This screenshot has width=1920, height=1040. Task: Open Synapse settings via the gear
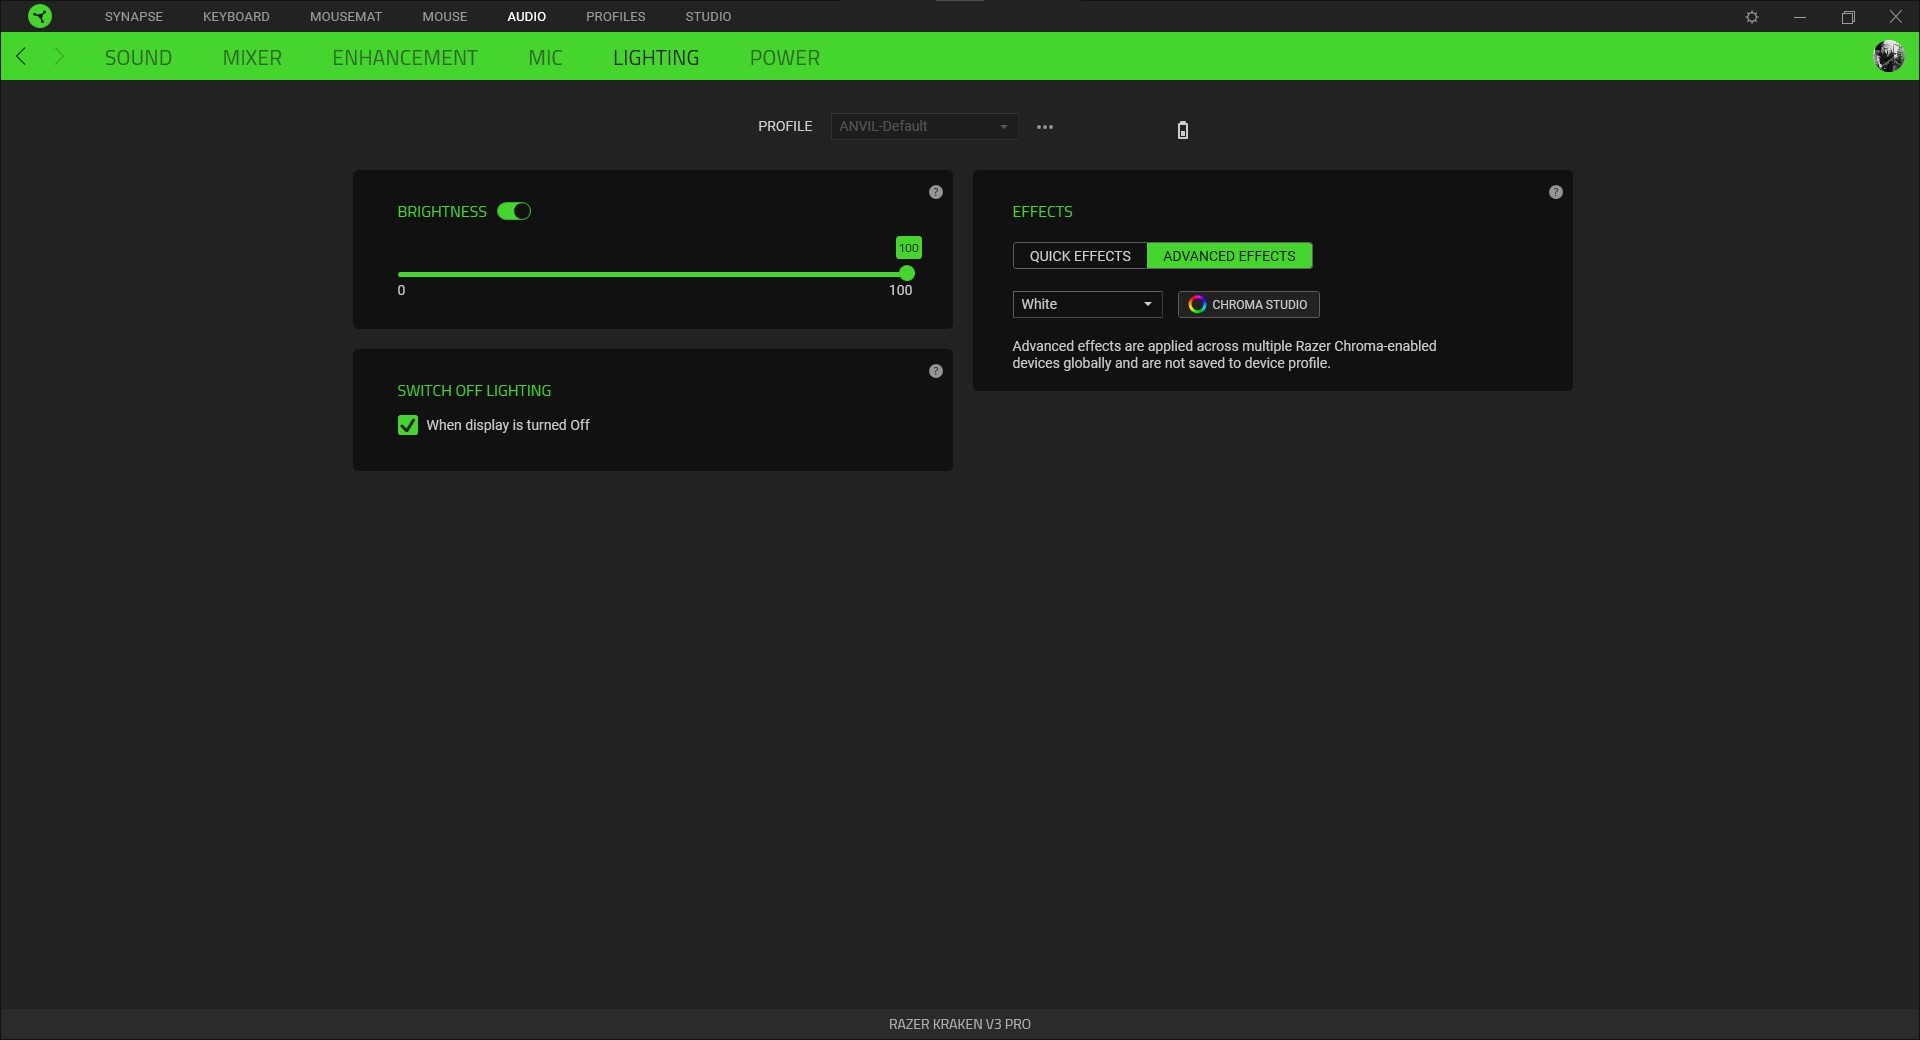tap(1753, 16)
